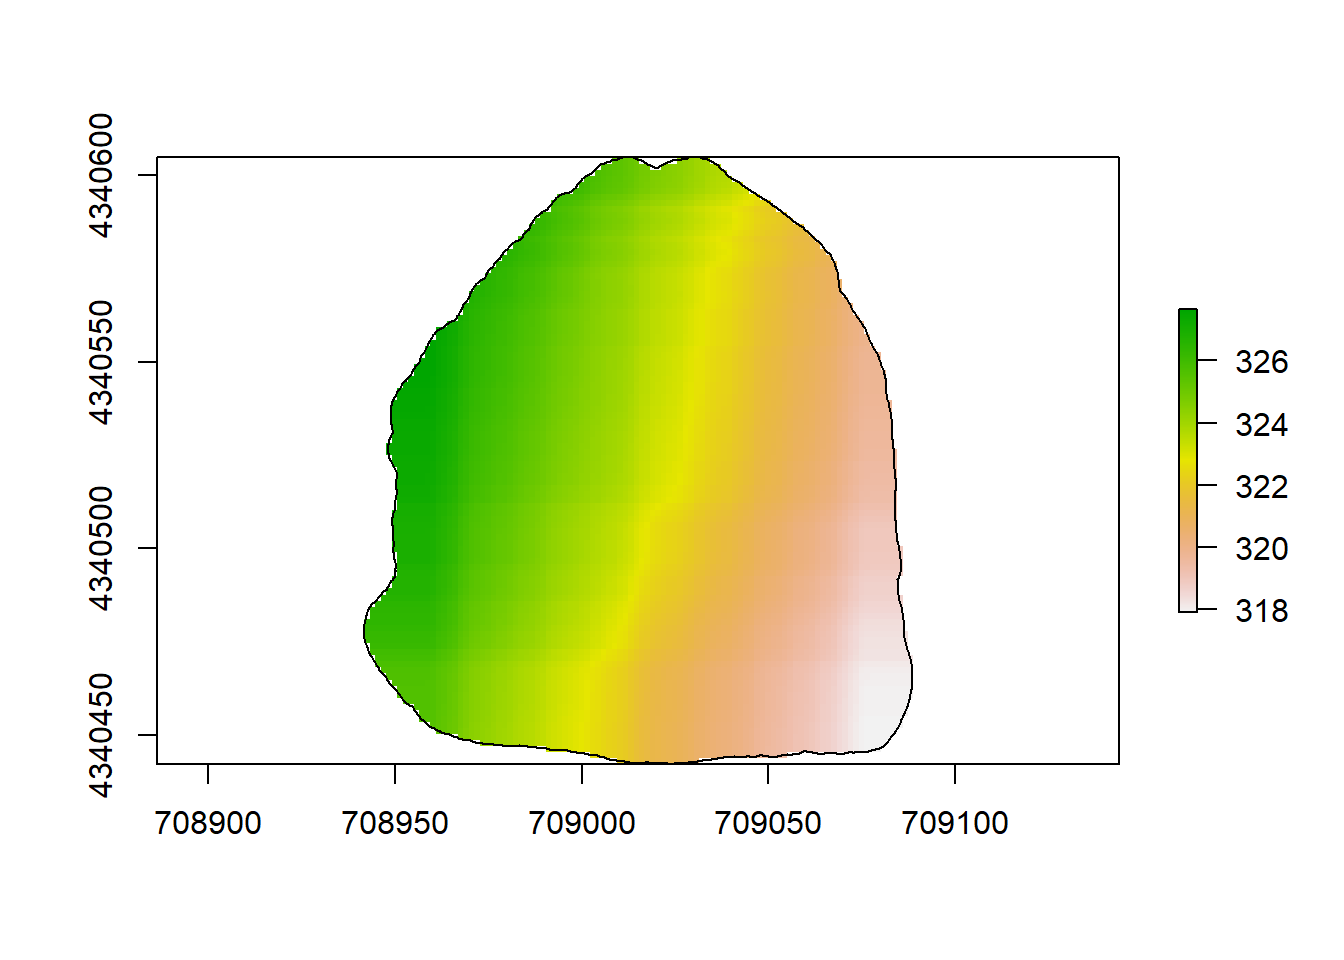Click the dark green top of color bar
Screen dimensions: 1344x960
(x=1188, y=318)
